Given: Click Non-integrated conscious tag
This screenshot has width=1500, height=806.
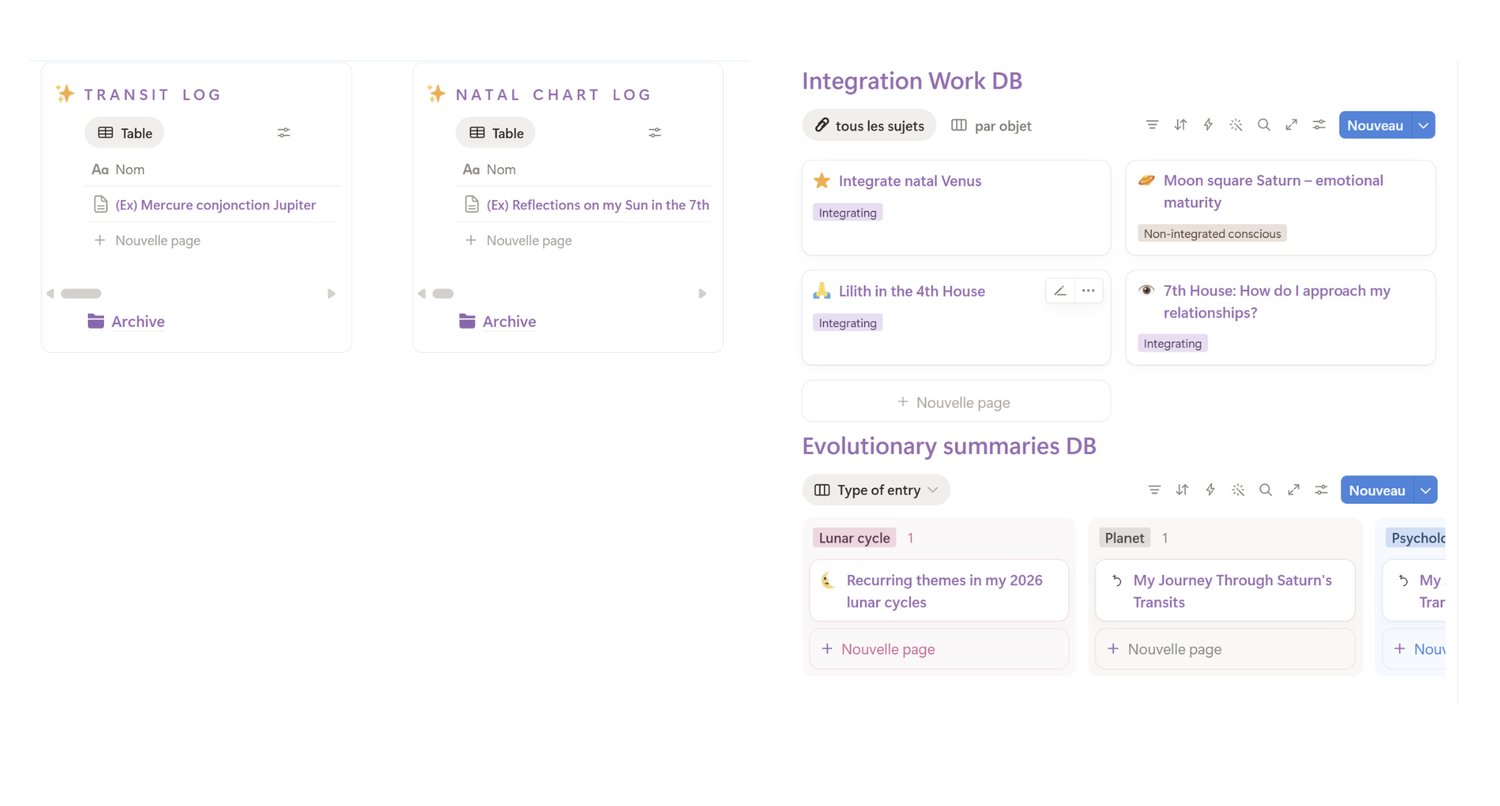Looking at the screenshot, I should coord(1212,233).
